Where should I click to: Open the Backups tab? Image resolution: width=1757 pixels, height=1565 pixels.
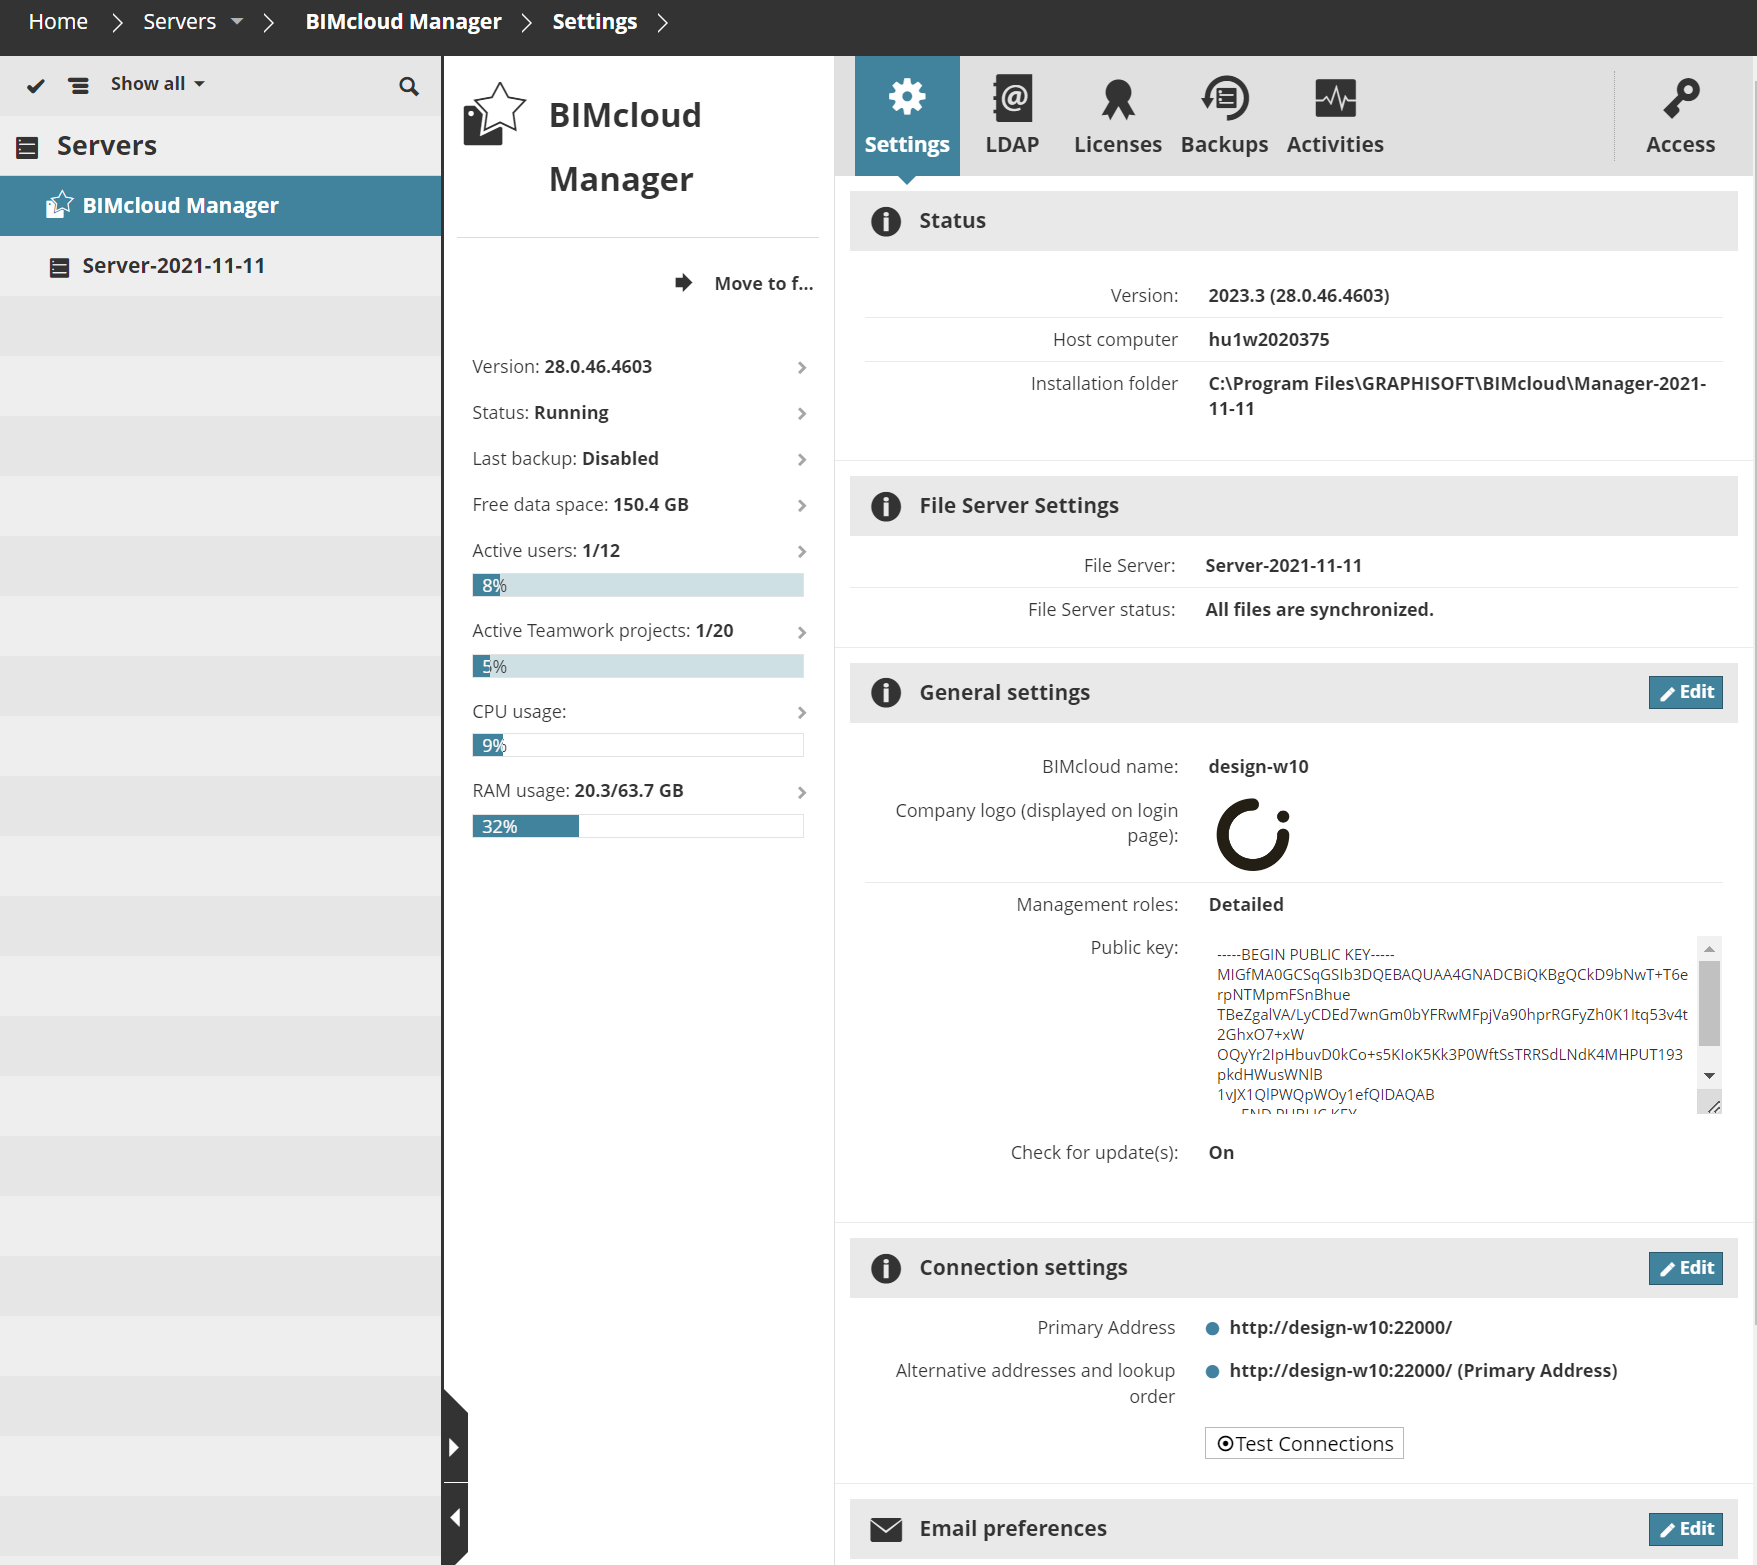coord(1224,116)
